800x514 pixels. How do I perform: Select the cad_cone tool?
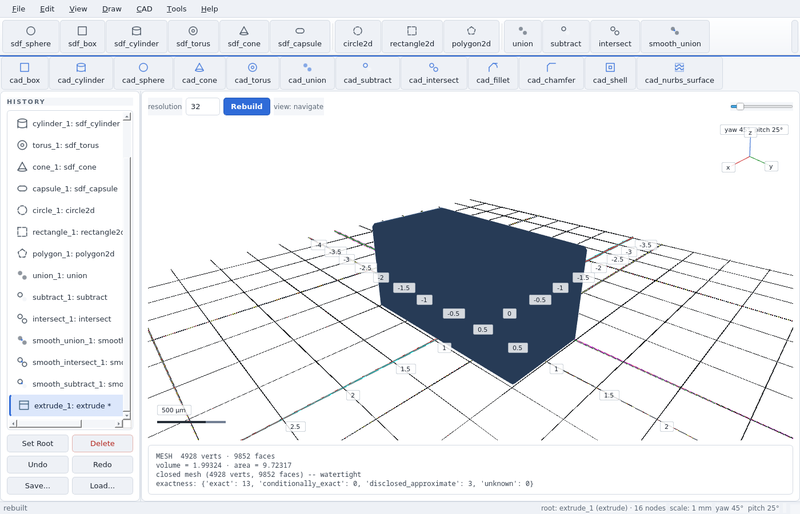(x=199, y=74)
